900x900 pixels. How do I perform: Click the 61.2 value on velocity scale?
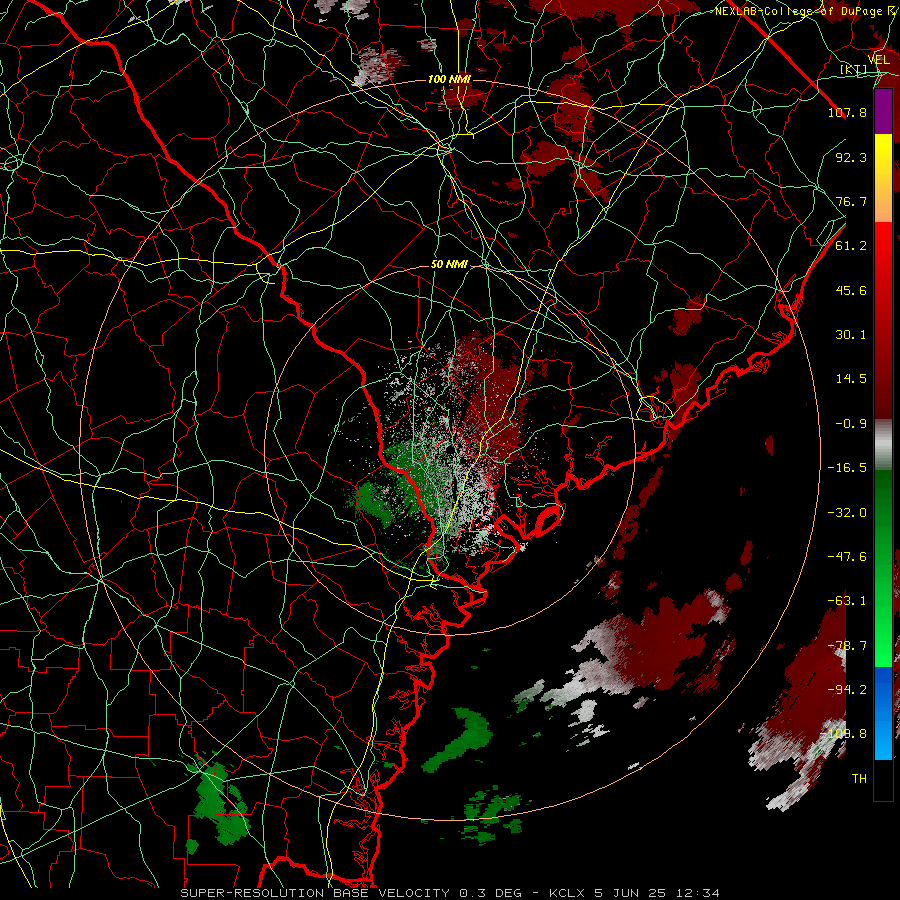pos(851,246)
